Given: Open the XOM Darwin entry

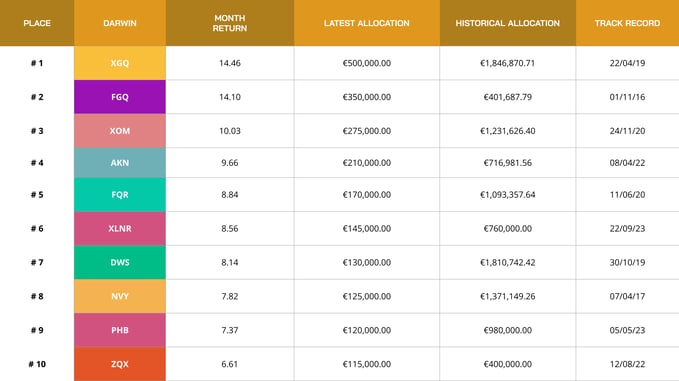Looking at the screenshot, I should (120, 131).
